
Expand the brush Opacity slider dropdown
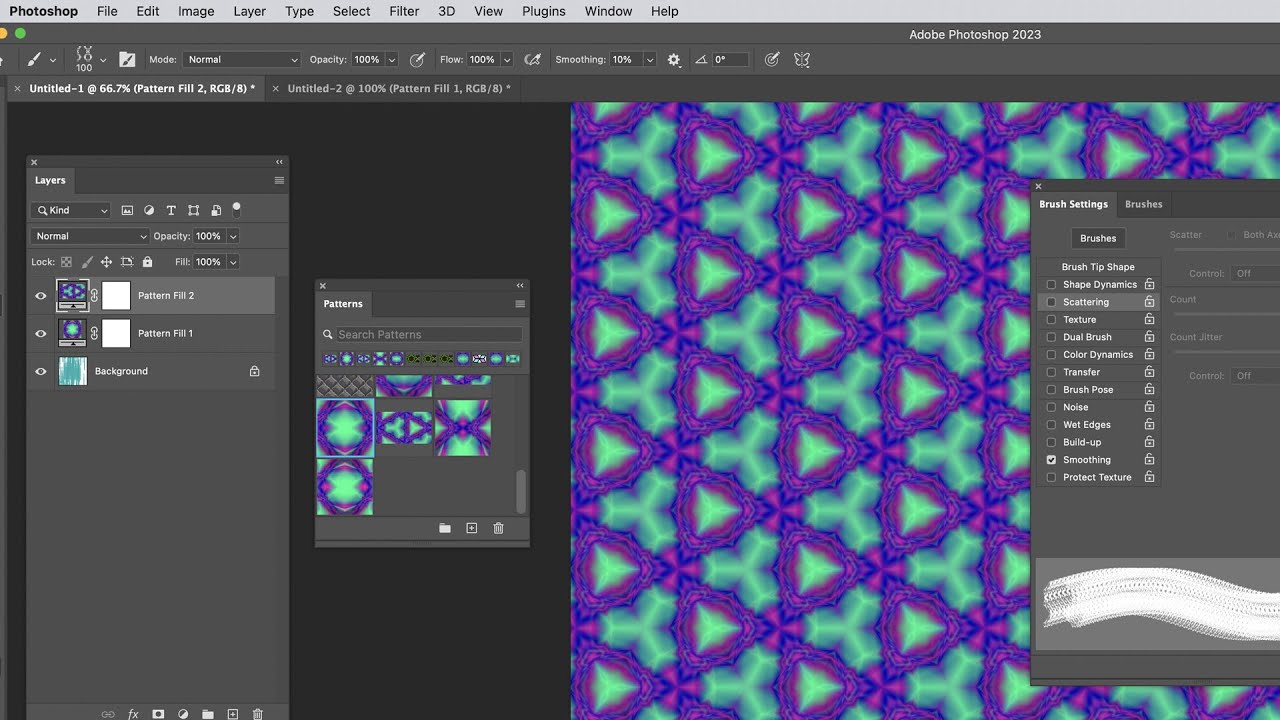[391, 60]
